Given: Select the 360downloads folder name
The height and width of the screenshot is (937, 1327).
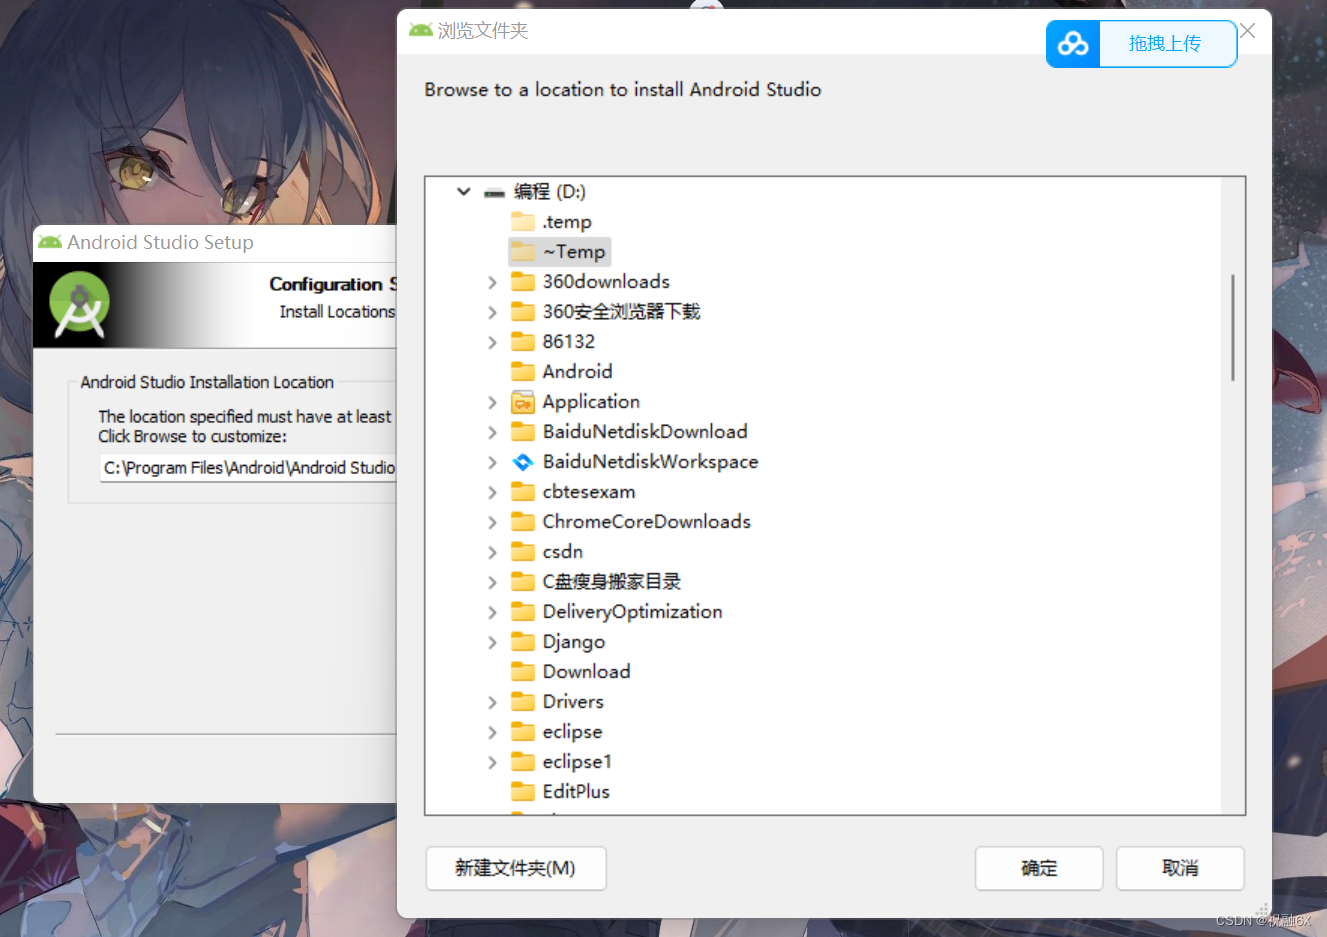Looking at the screenshot, I should tap(606, 282).
